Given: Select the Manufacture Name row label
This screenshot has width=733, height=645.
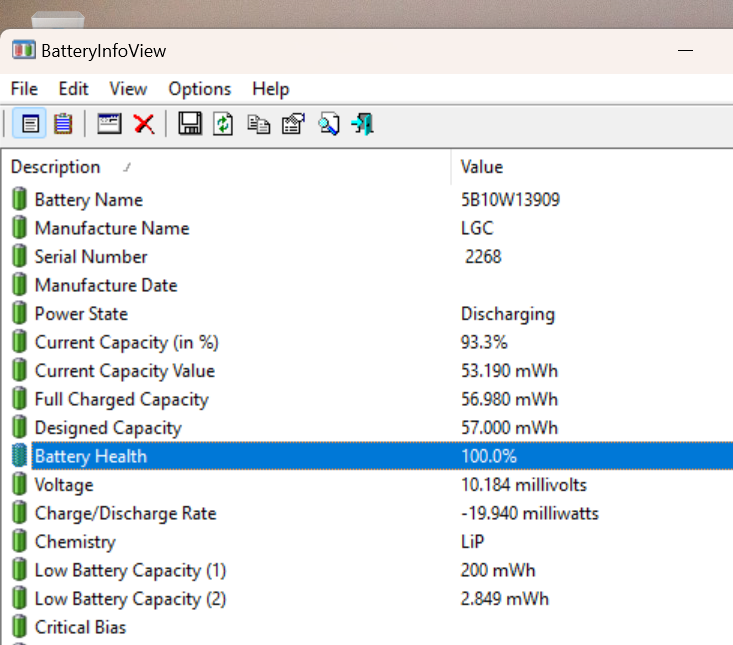Looking at the screenshot, I should (112, 228).
